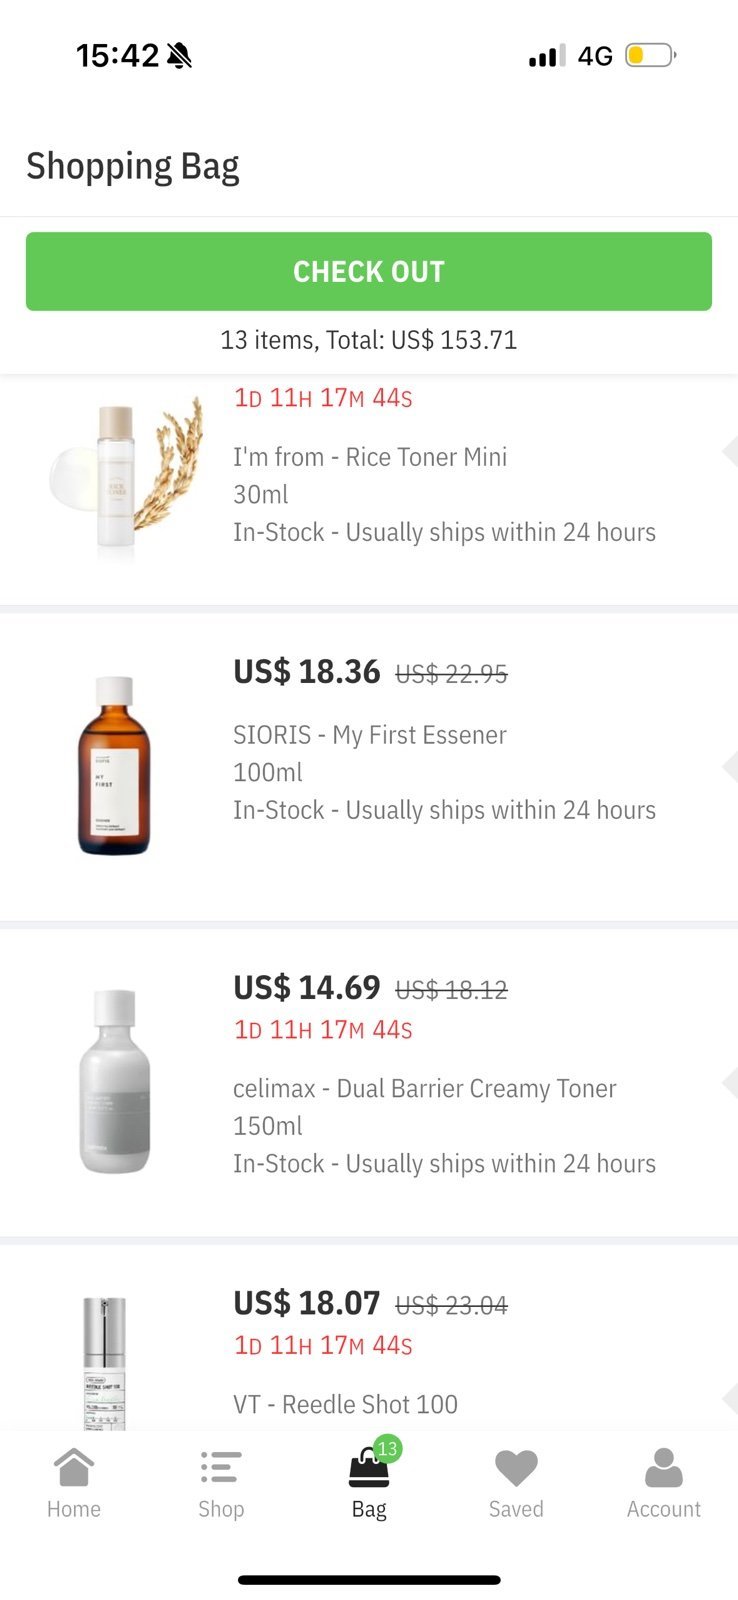Open the Shop list icon
738x1600 pixels.
click(221, 1469)
